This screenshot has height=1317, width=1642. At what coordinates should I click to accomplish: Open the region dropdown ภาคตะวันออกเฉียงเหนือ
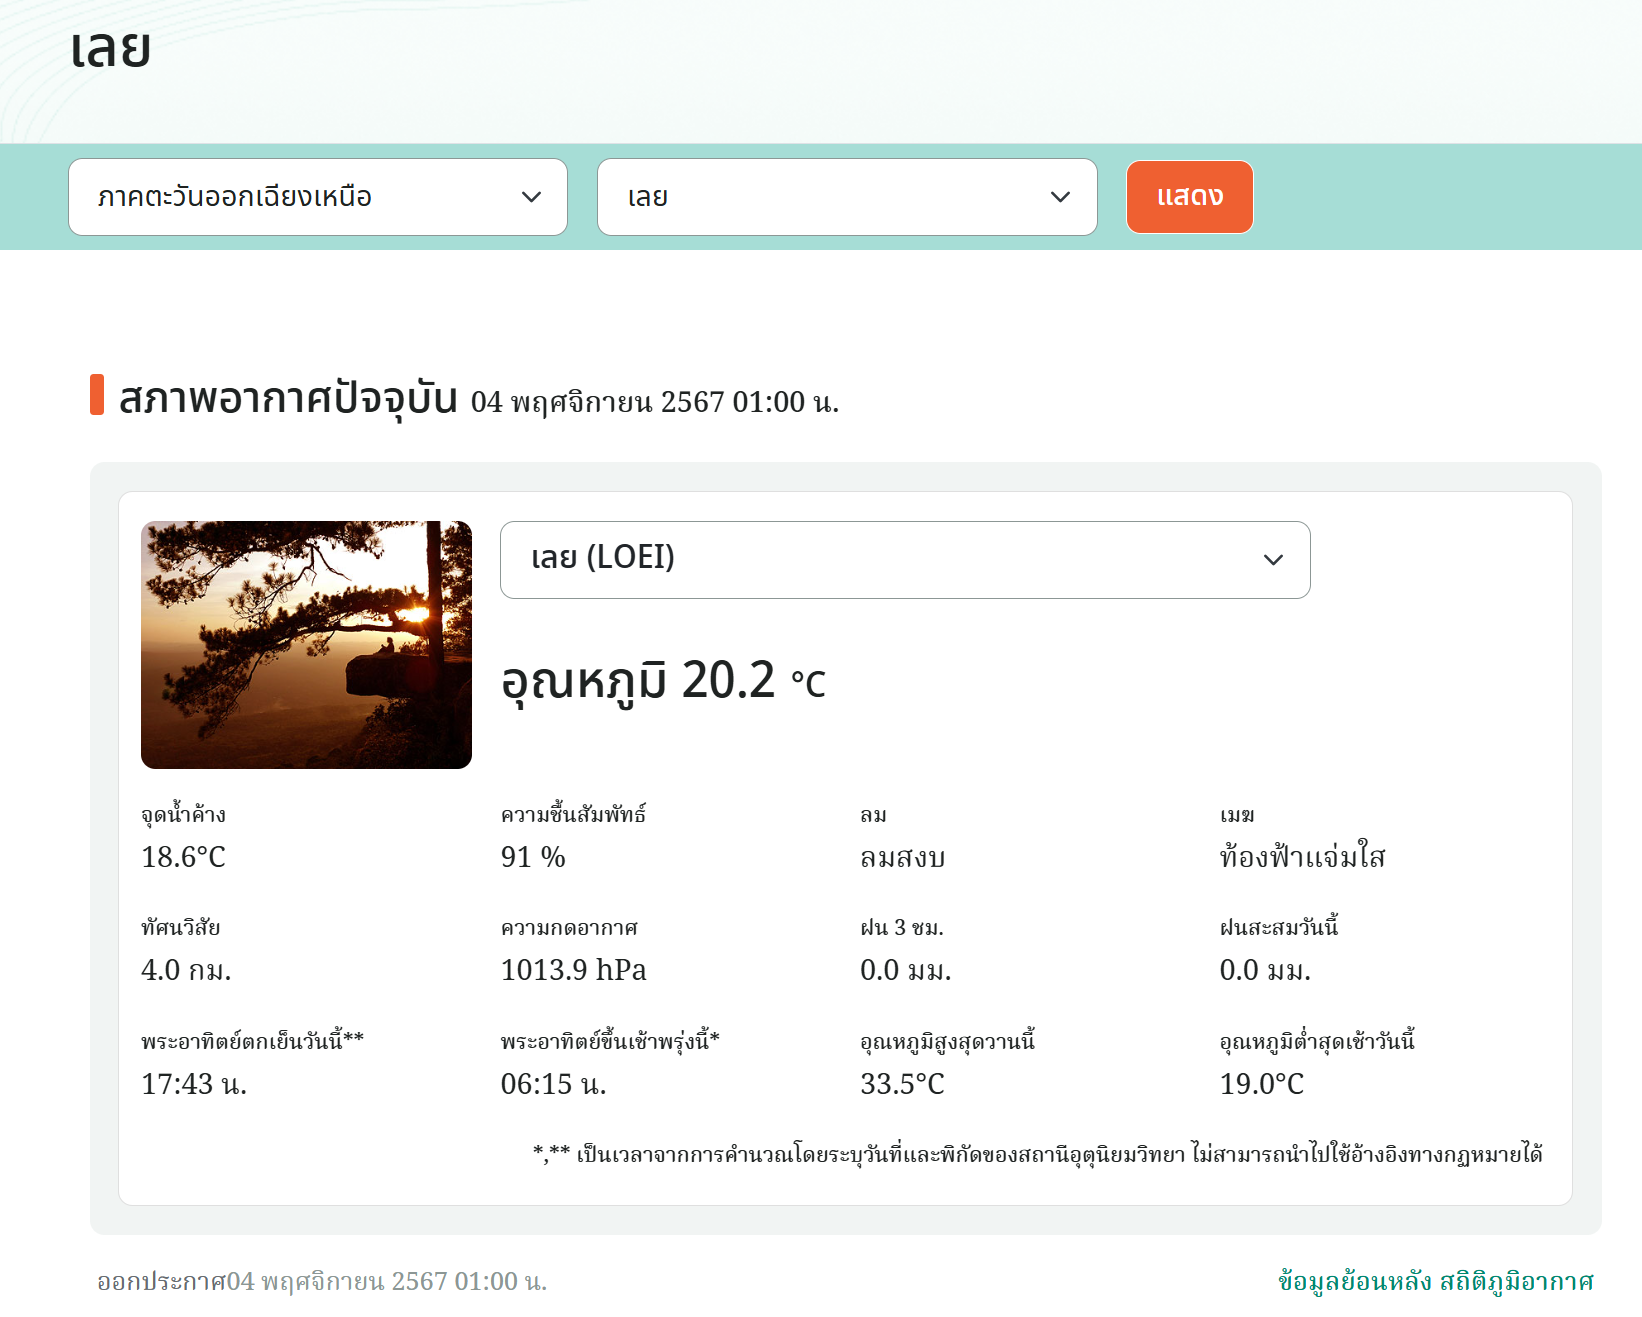click(318, 197)
